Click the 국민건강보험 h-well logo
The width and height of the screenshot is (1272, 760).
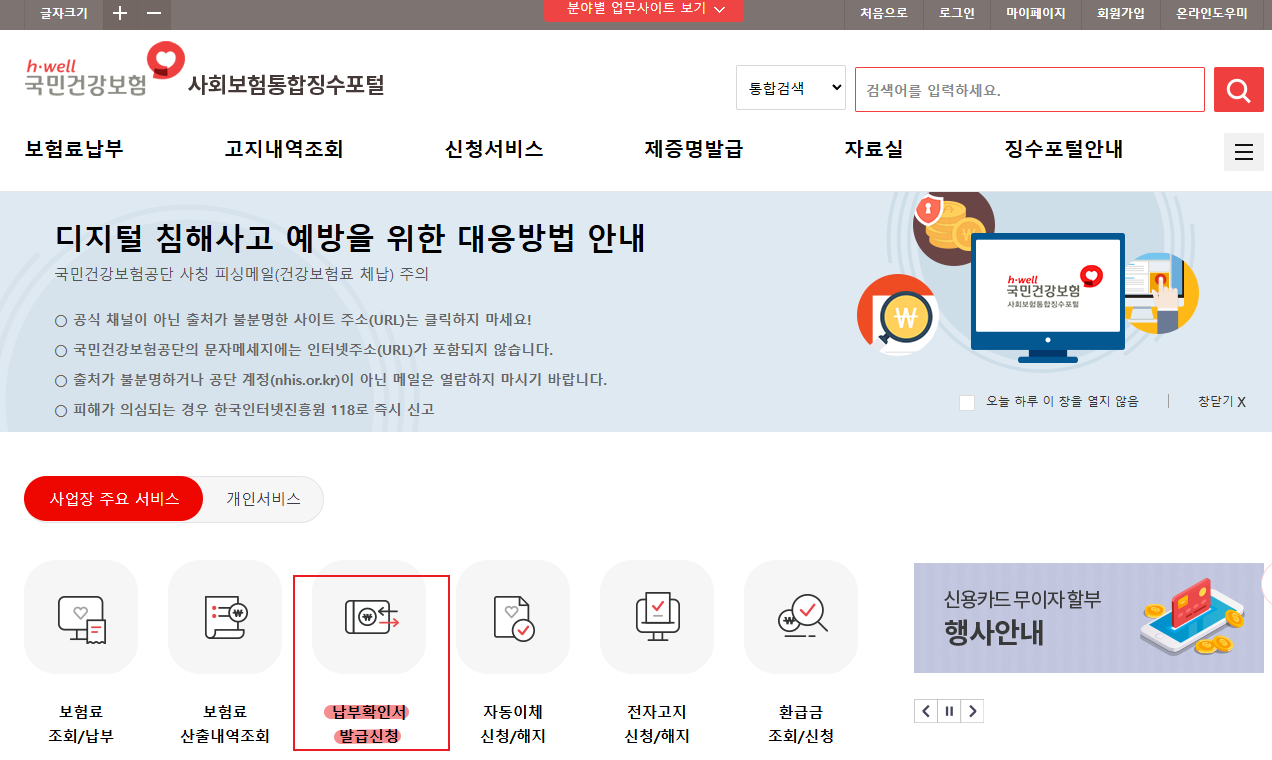(104, 69)
